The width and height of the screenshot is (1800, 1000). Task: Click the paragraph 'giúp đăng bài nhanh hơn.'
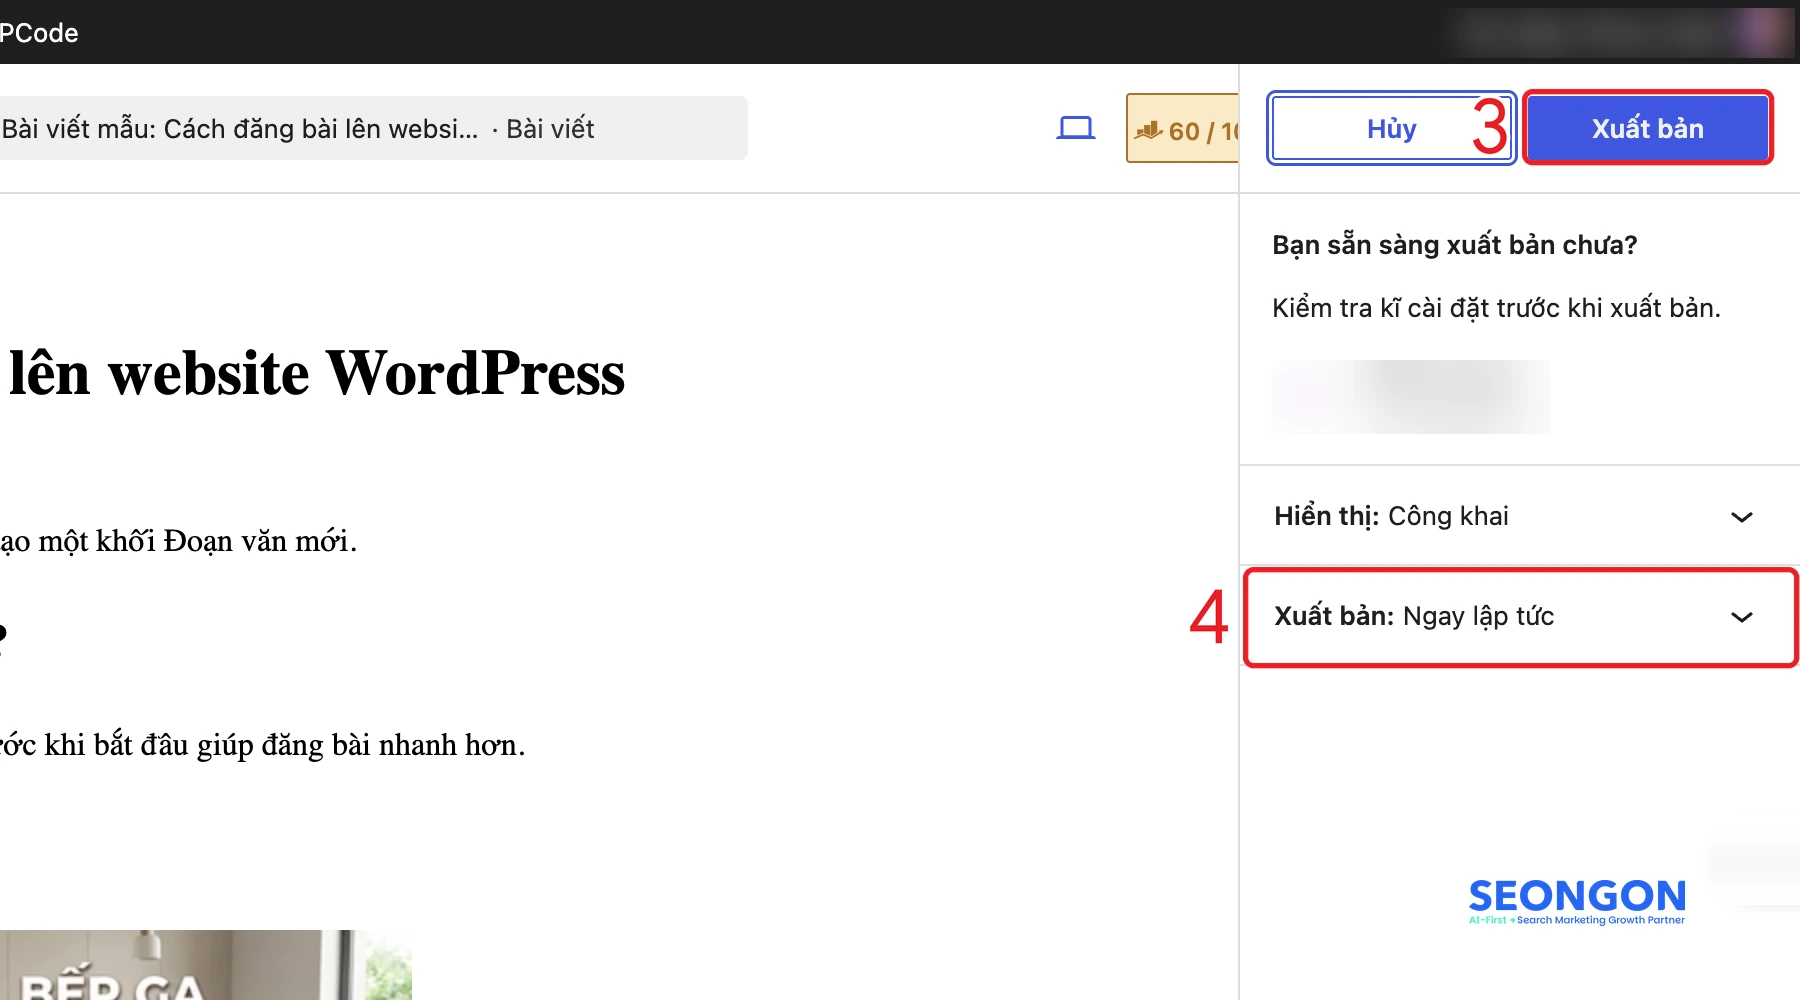coord(262,745)
